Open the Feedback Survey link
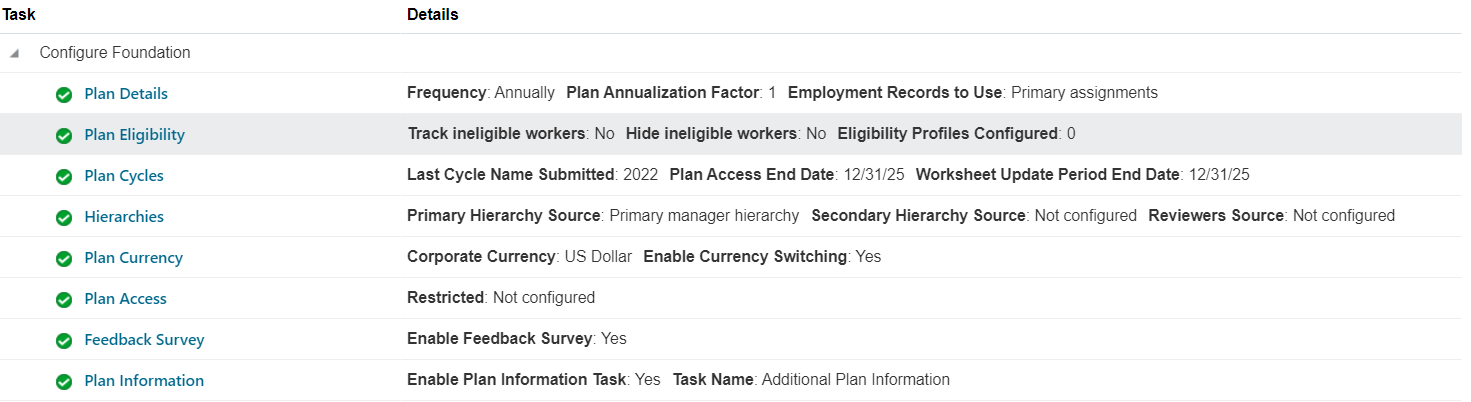Screen dimensions: 1471x402 [x=144, y=340]
